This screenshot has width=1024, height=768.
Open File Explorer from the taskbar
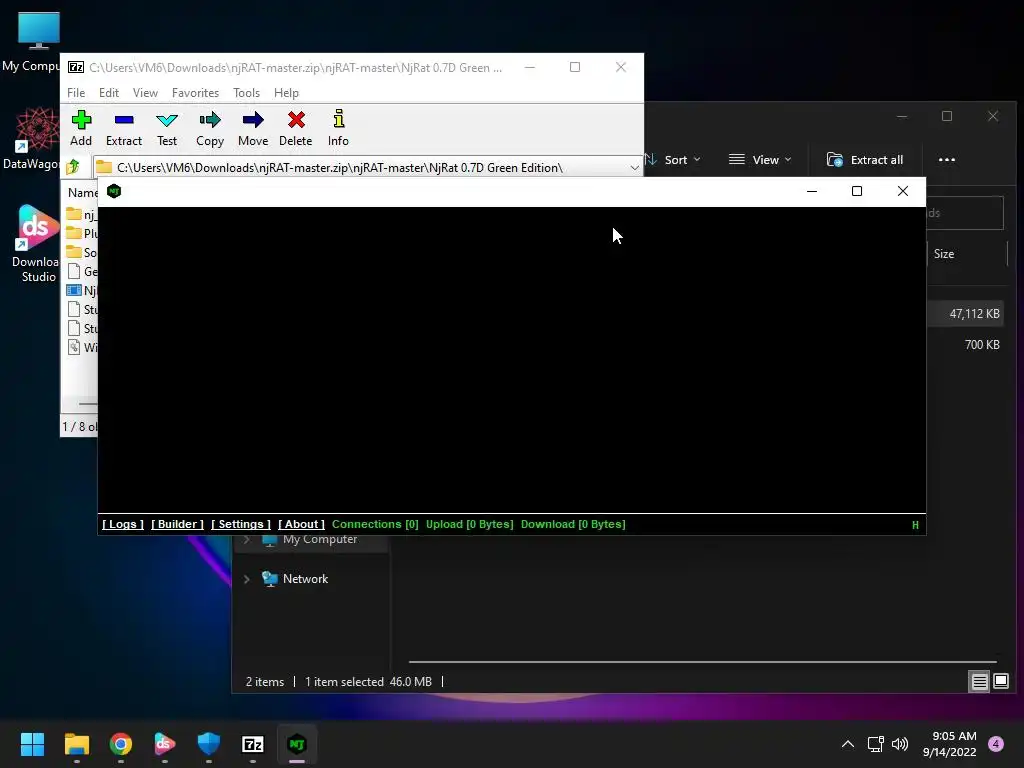(x=76, y=744)
